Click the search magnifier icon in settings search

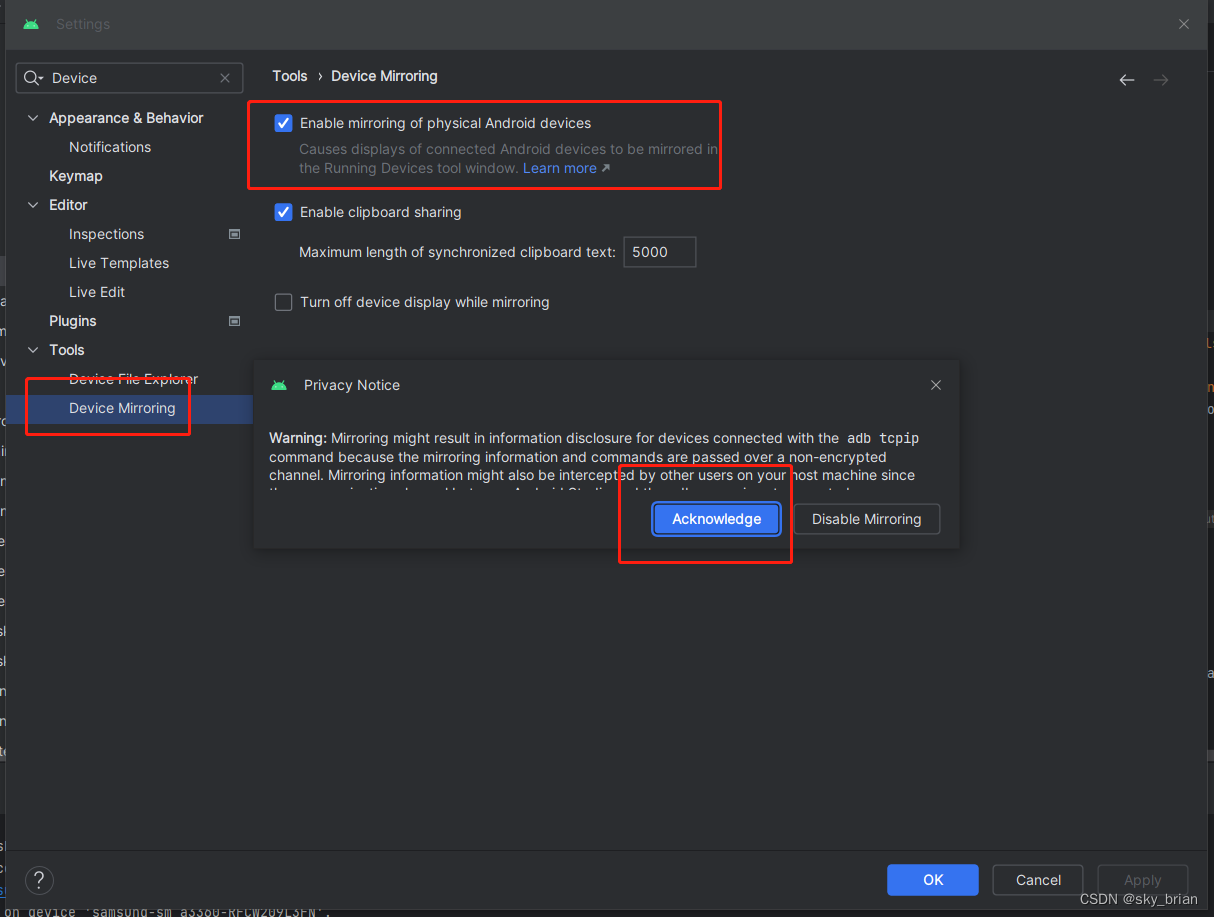[33, 78]
